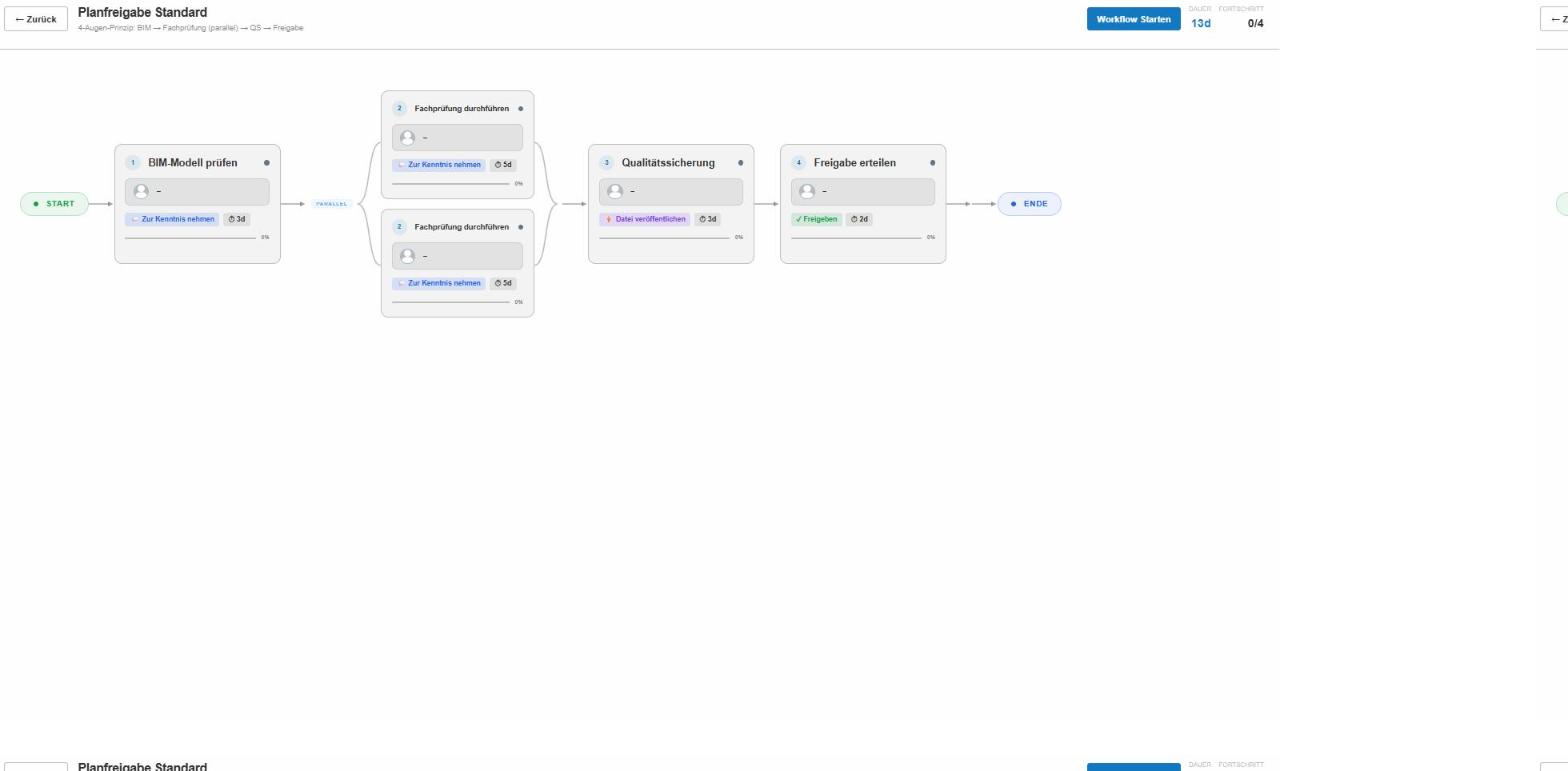
Task: Click the green Freigeben action tag
Action: pyautogui.click(x=816, y=219)
